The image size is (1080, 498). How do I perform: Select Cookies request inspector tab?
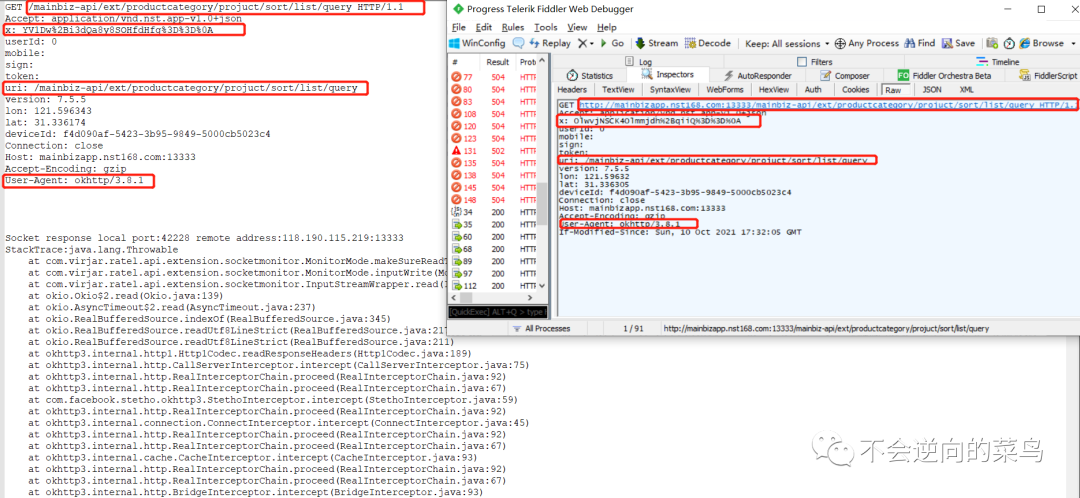tap(855, 90)
